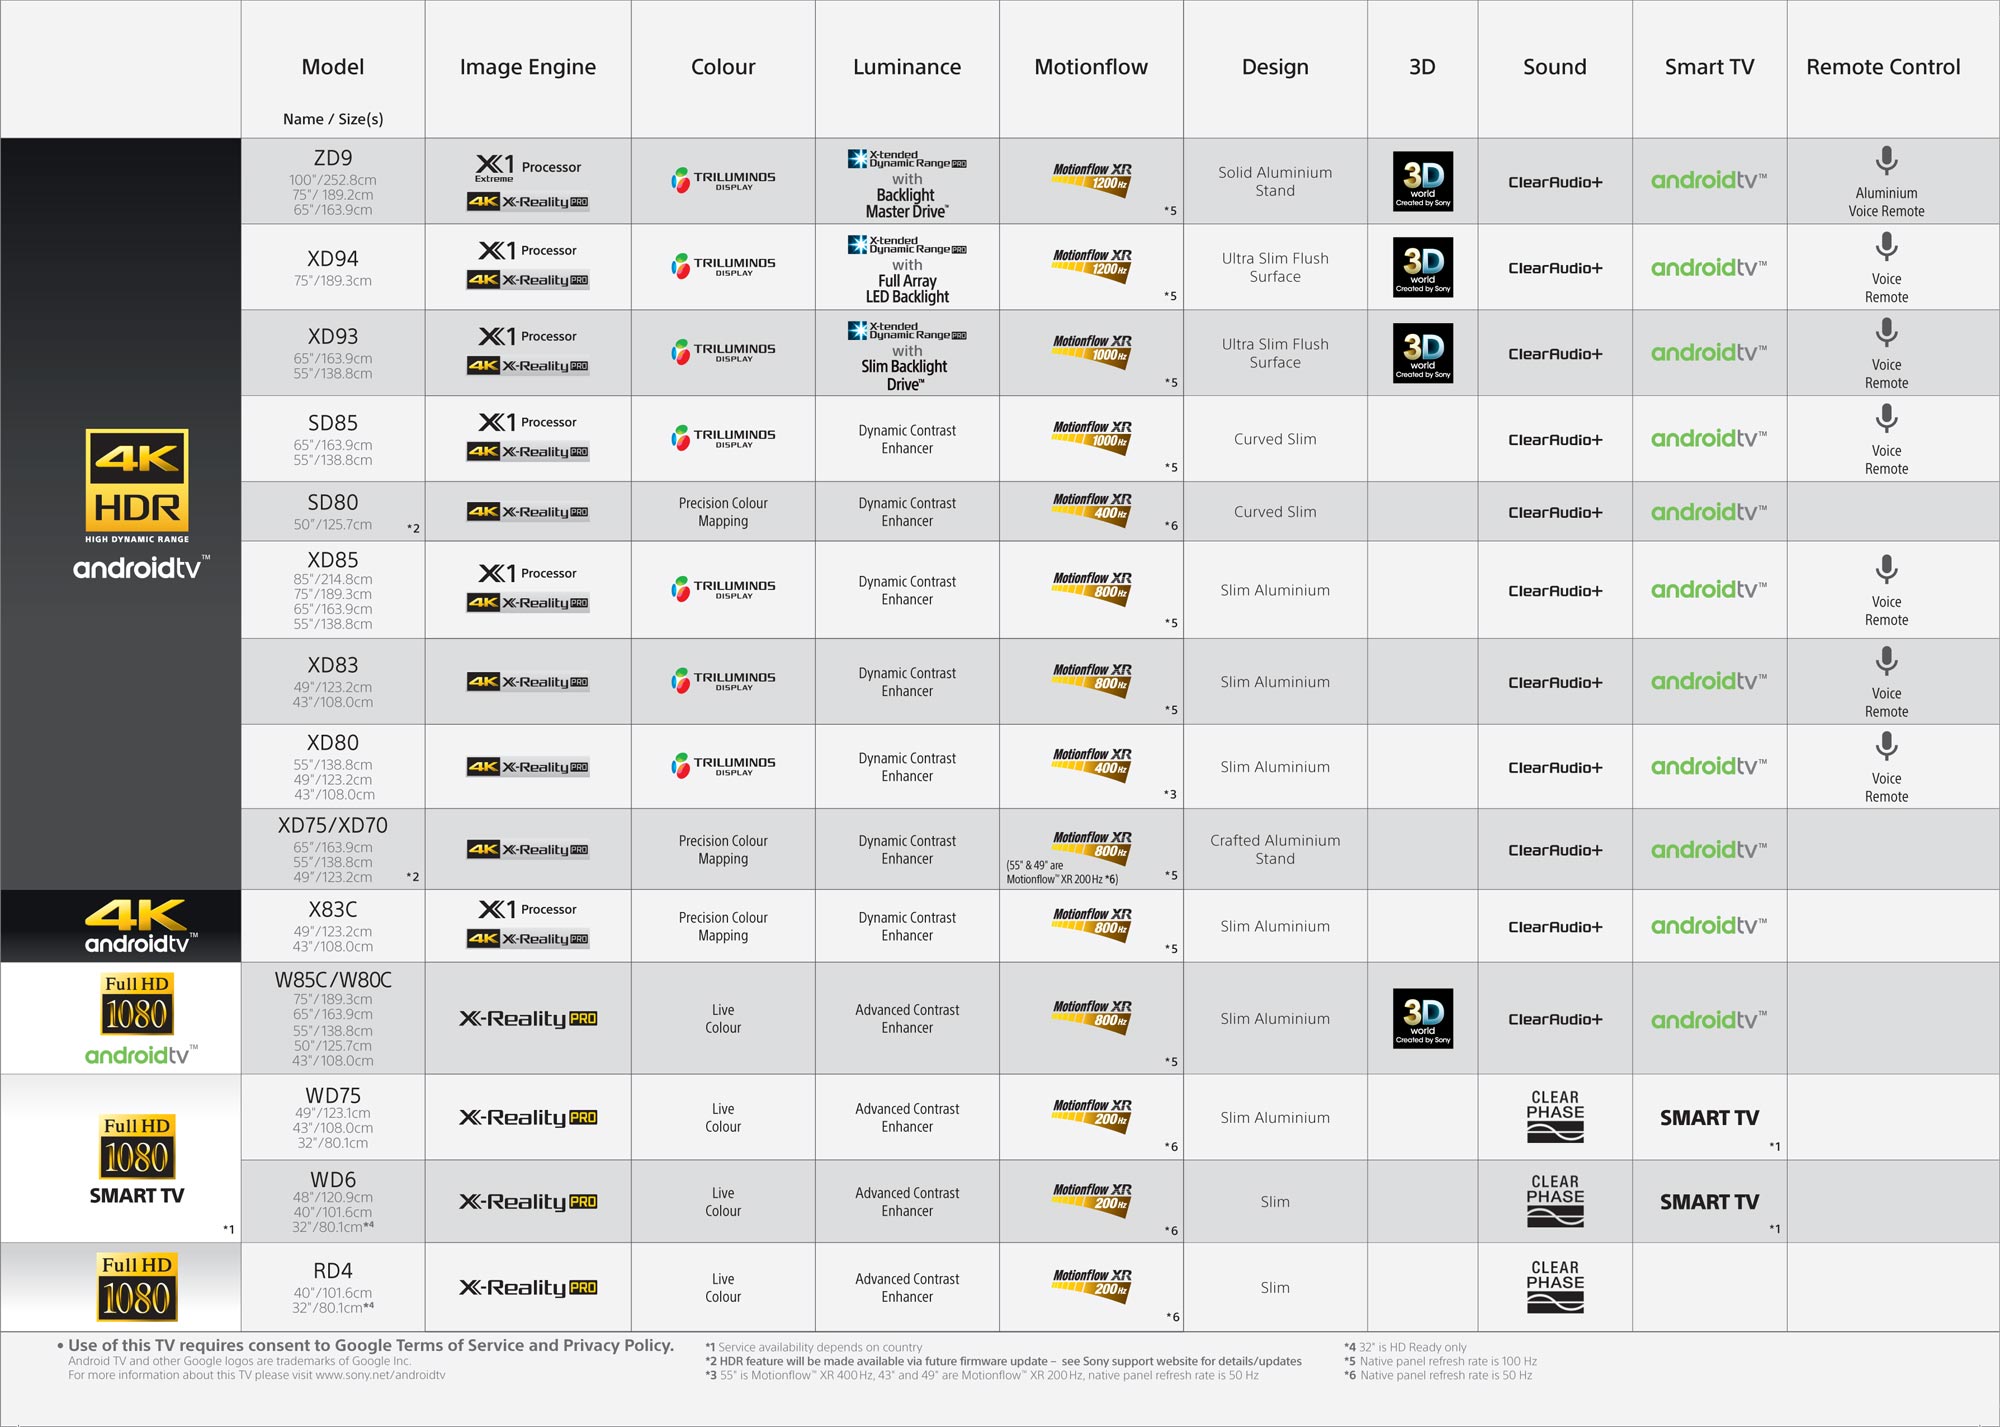This screenshot has height=1427, width=2000.
Task: Select the ZD9 model name cell
Action: pos(333,155)
